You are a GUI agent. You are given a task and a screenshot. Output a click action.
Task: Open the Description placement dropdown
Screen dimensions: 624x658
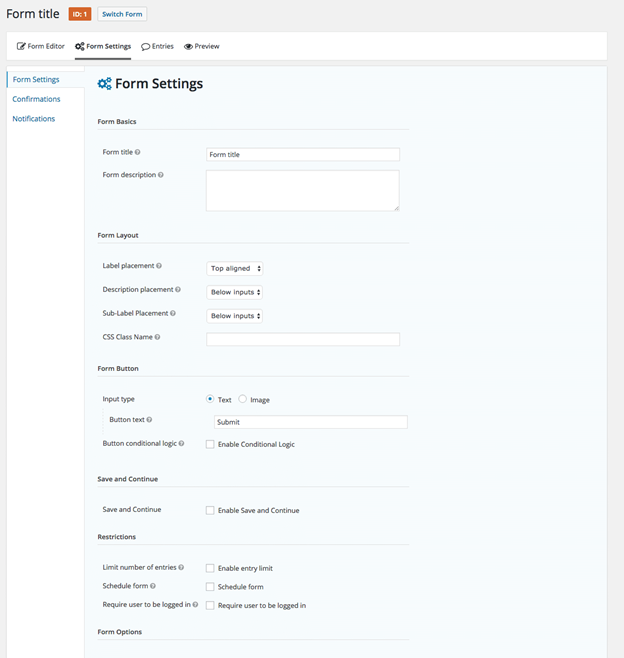point(235,292)
